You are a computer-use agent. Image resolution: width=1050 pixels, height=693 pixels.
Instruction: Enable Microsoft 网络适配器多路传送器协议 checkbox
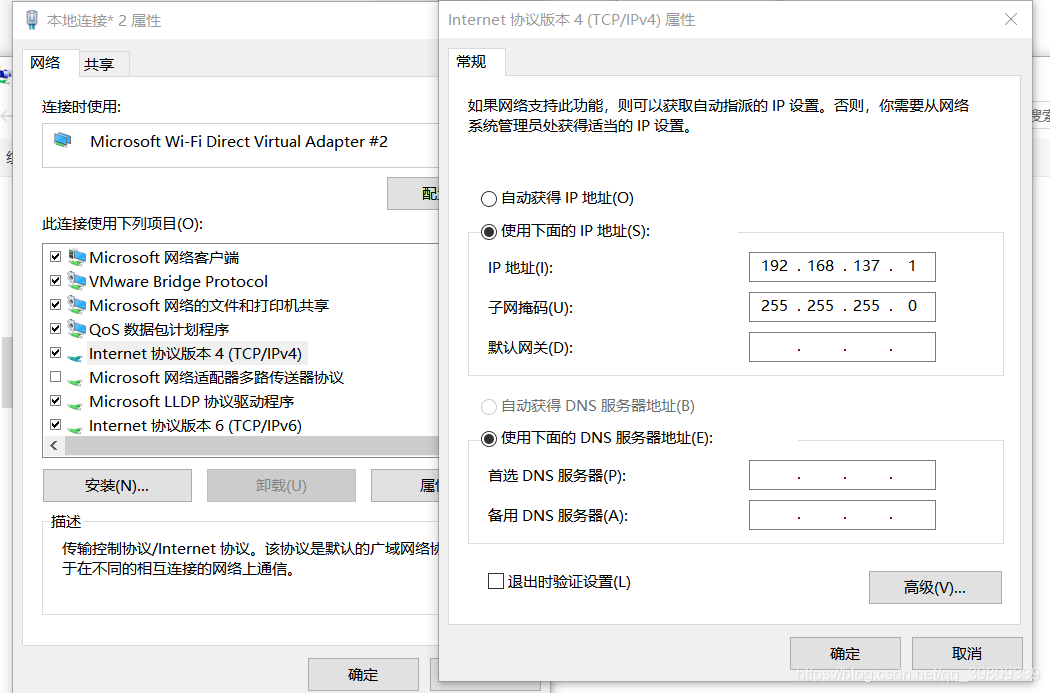[x=56, y=377]
